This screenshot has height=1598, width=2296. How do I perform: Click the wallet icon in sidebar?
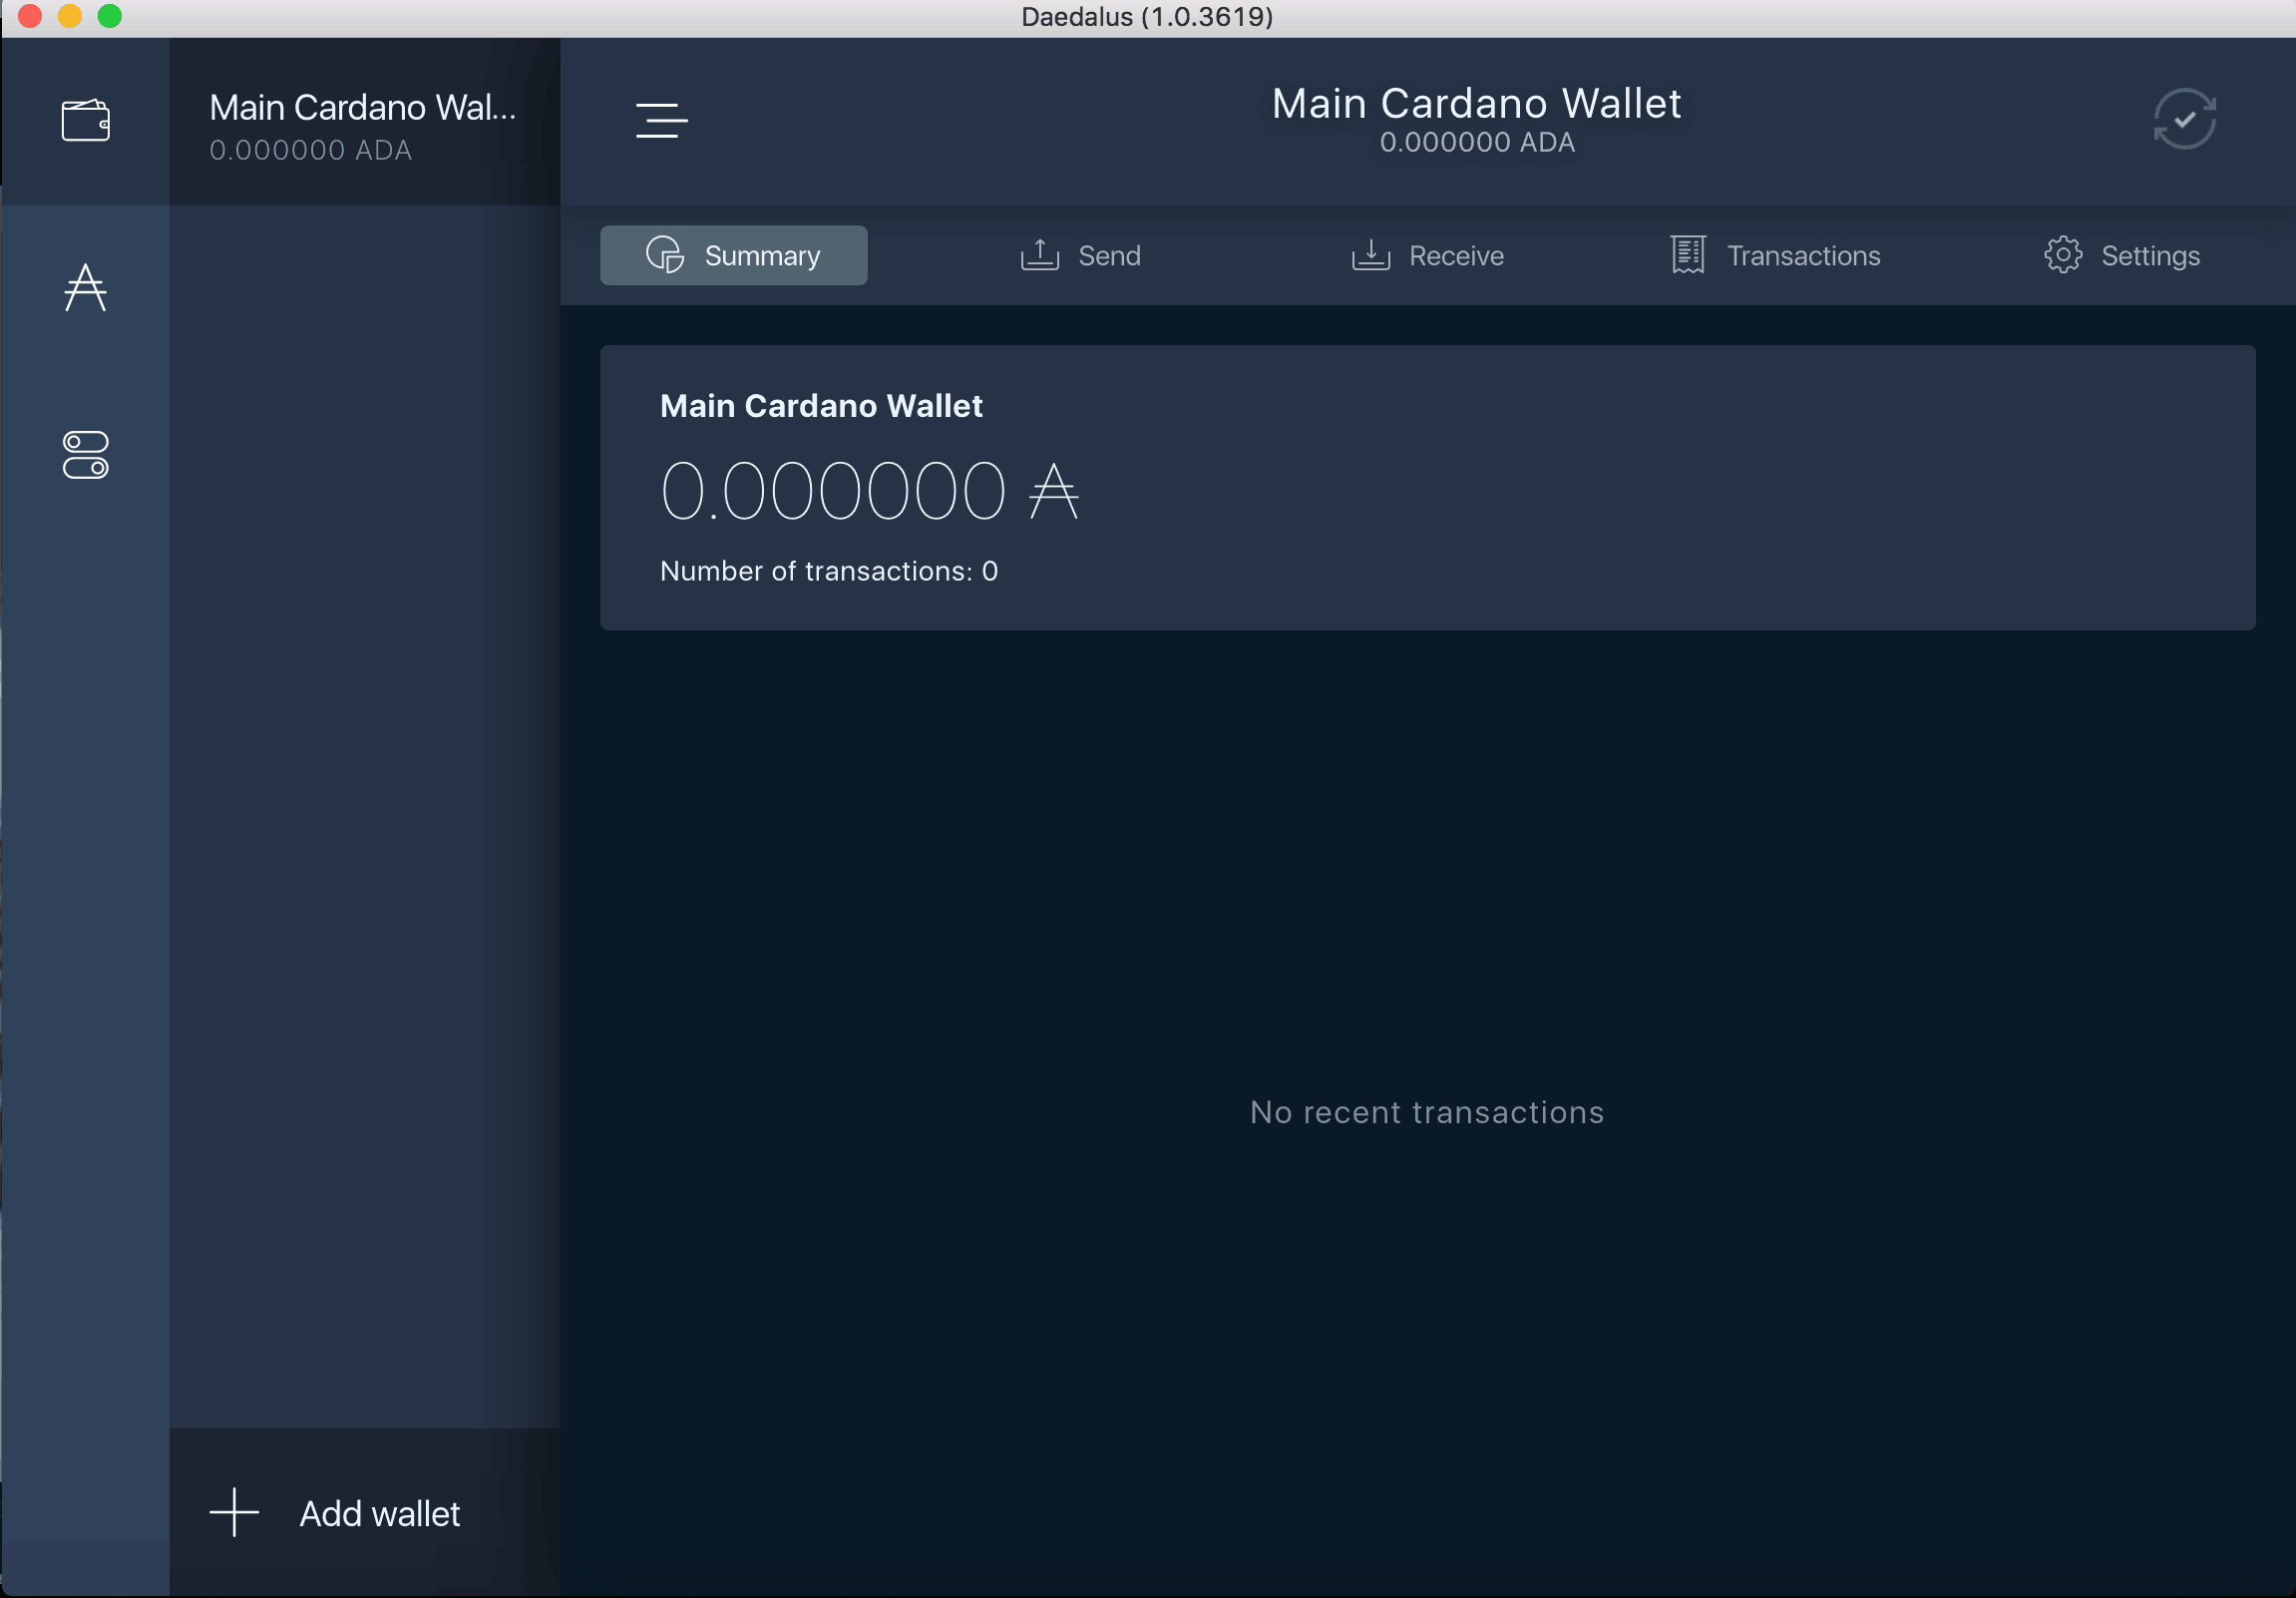(86, 121)
